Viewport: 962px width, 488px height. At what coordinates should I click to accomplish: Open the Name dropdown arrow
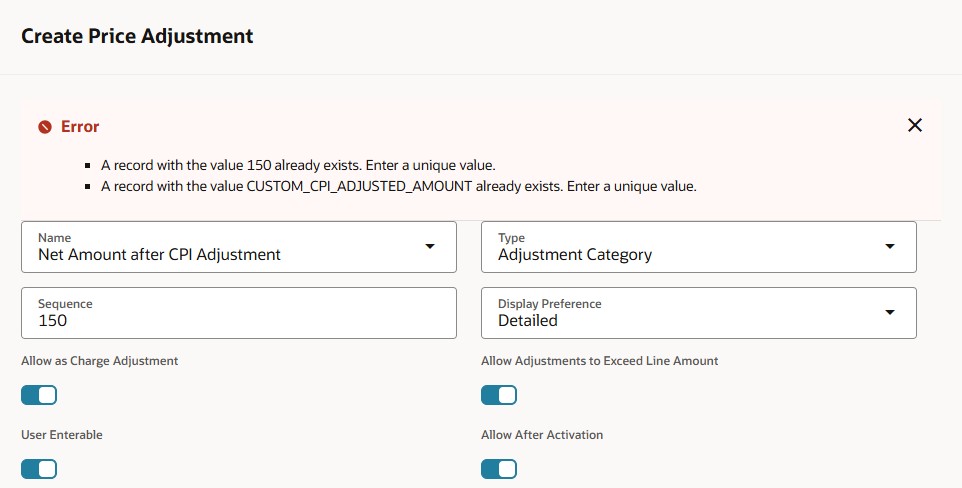430,247
